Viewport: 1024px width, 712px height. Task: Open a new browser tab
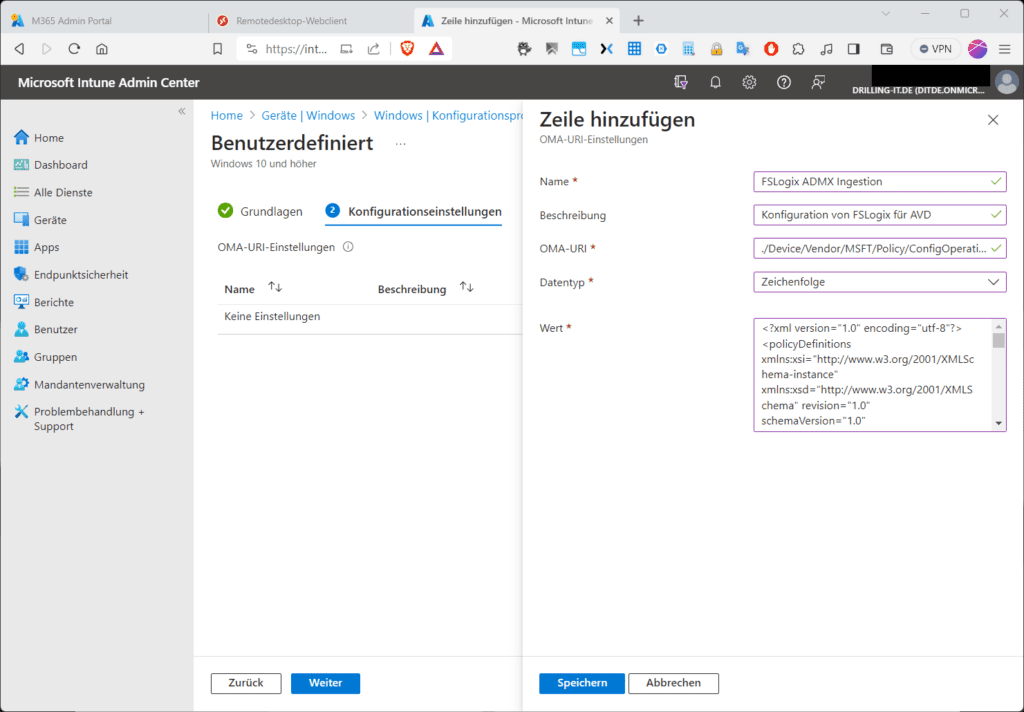point(638,21)
